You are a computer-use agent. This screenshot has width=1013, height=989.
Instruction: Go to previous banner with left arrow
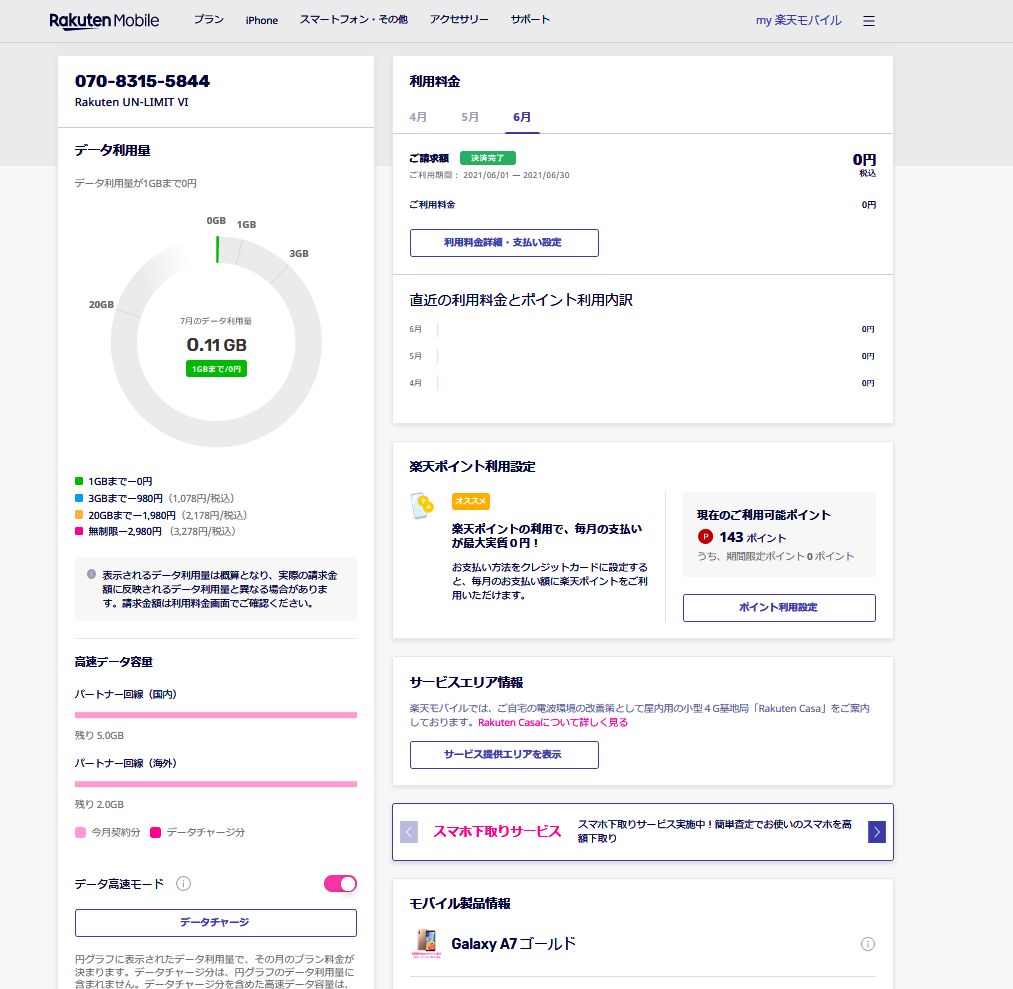click(409, 832)
